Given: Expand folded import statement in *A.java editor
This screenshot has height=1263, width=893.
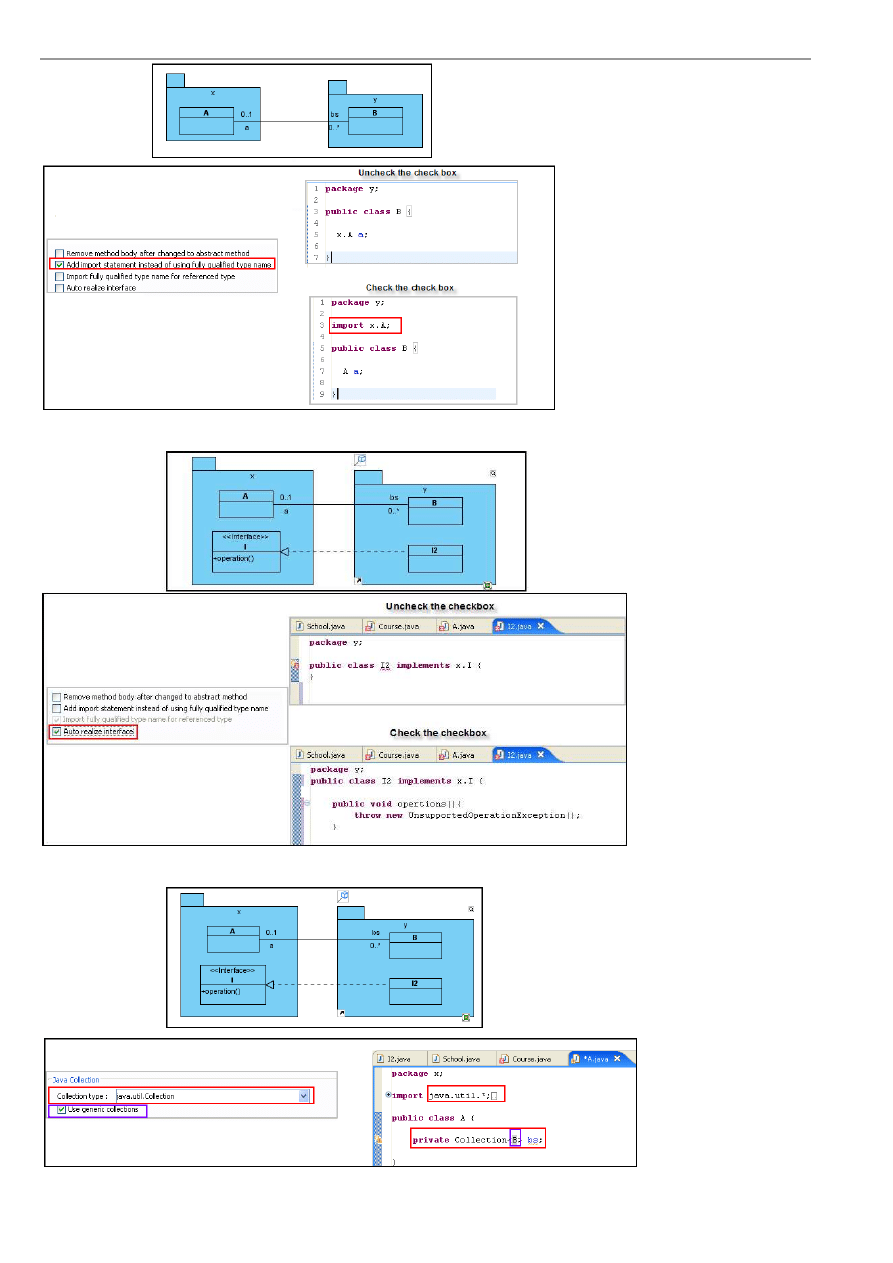Looking at the screenshot, I should [x=388, y=1095].
